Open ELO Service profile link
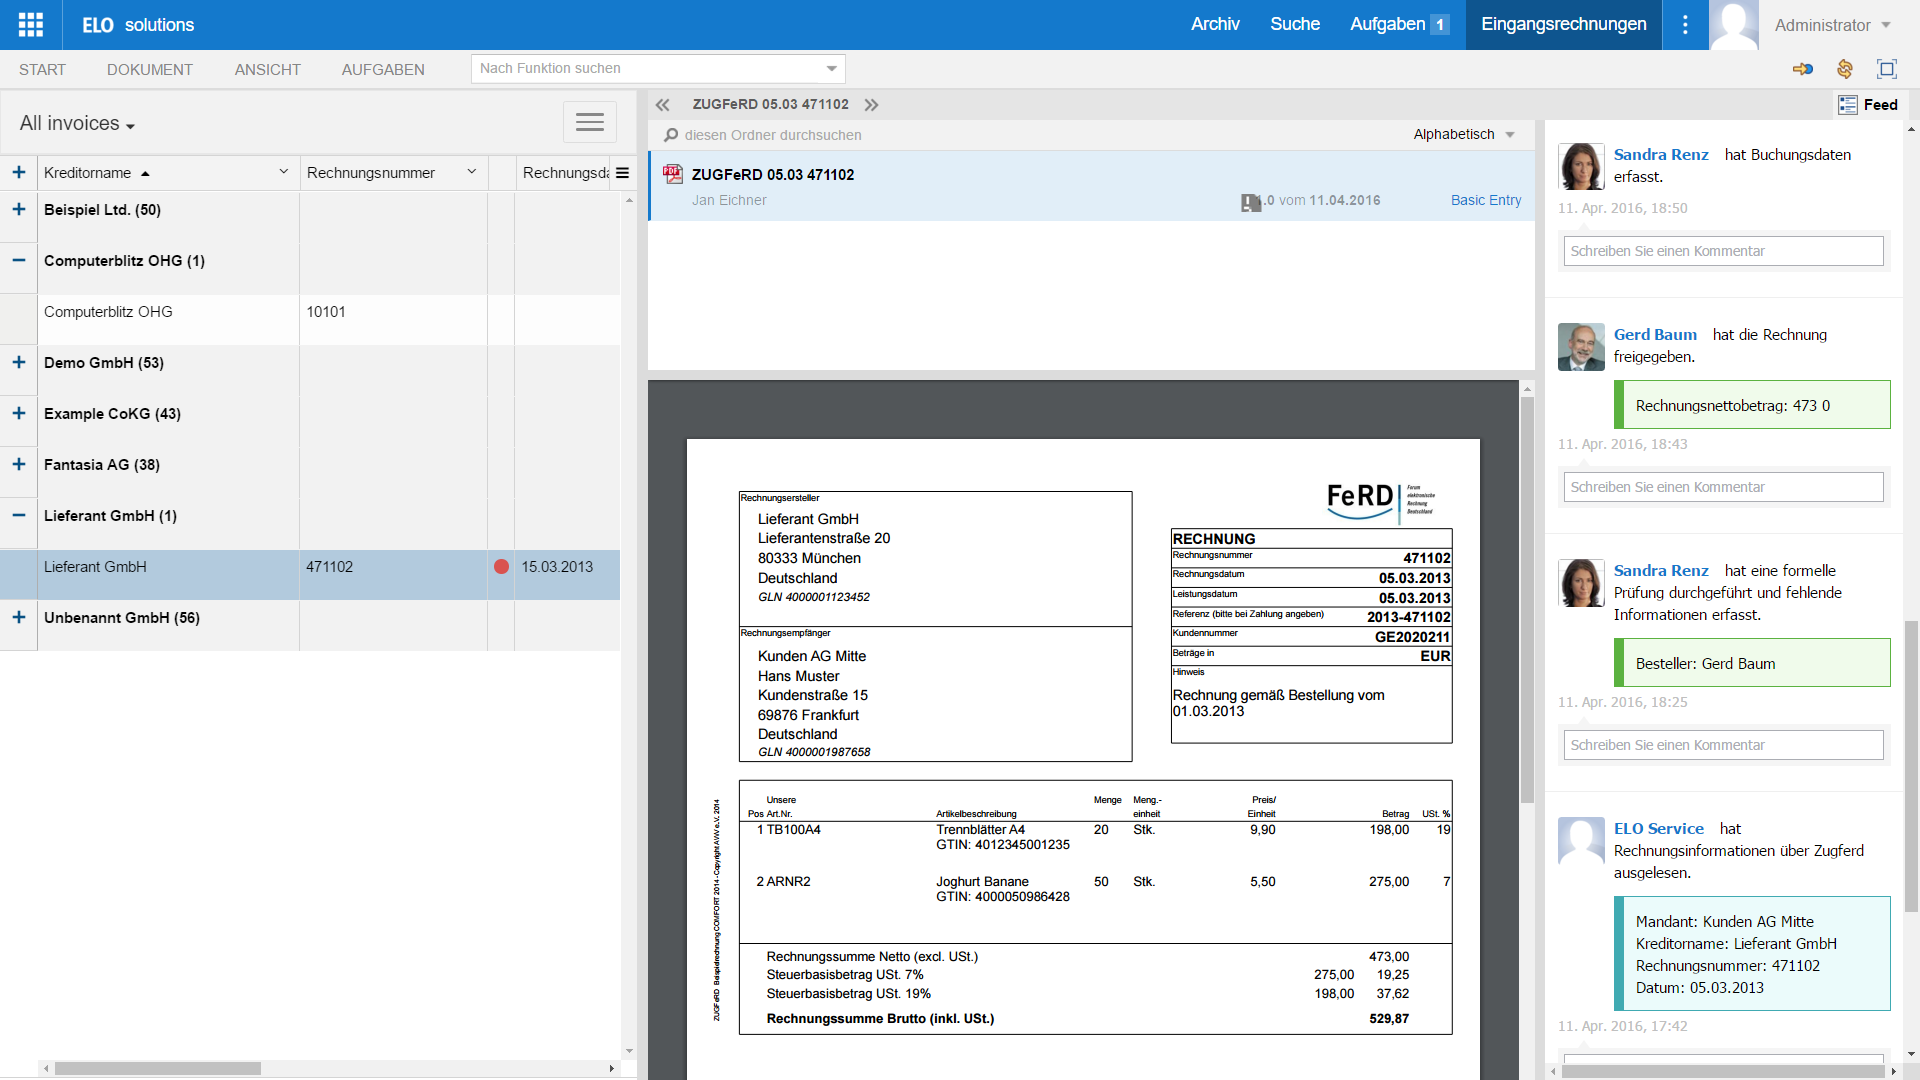The image size is (1920, 1080). (1659, 829)
